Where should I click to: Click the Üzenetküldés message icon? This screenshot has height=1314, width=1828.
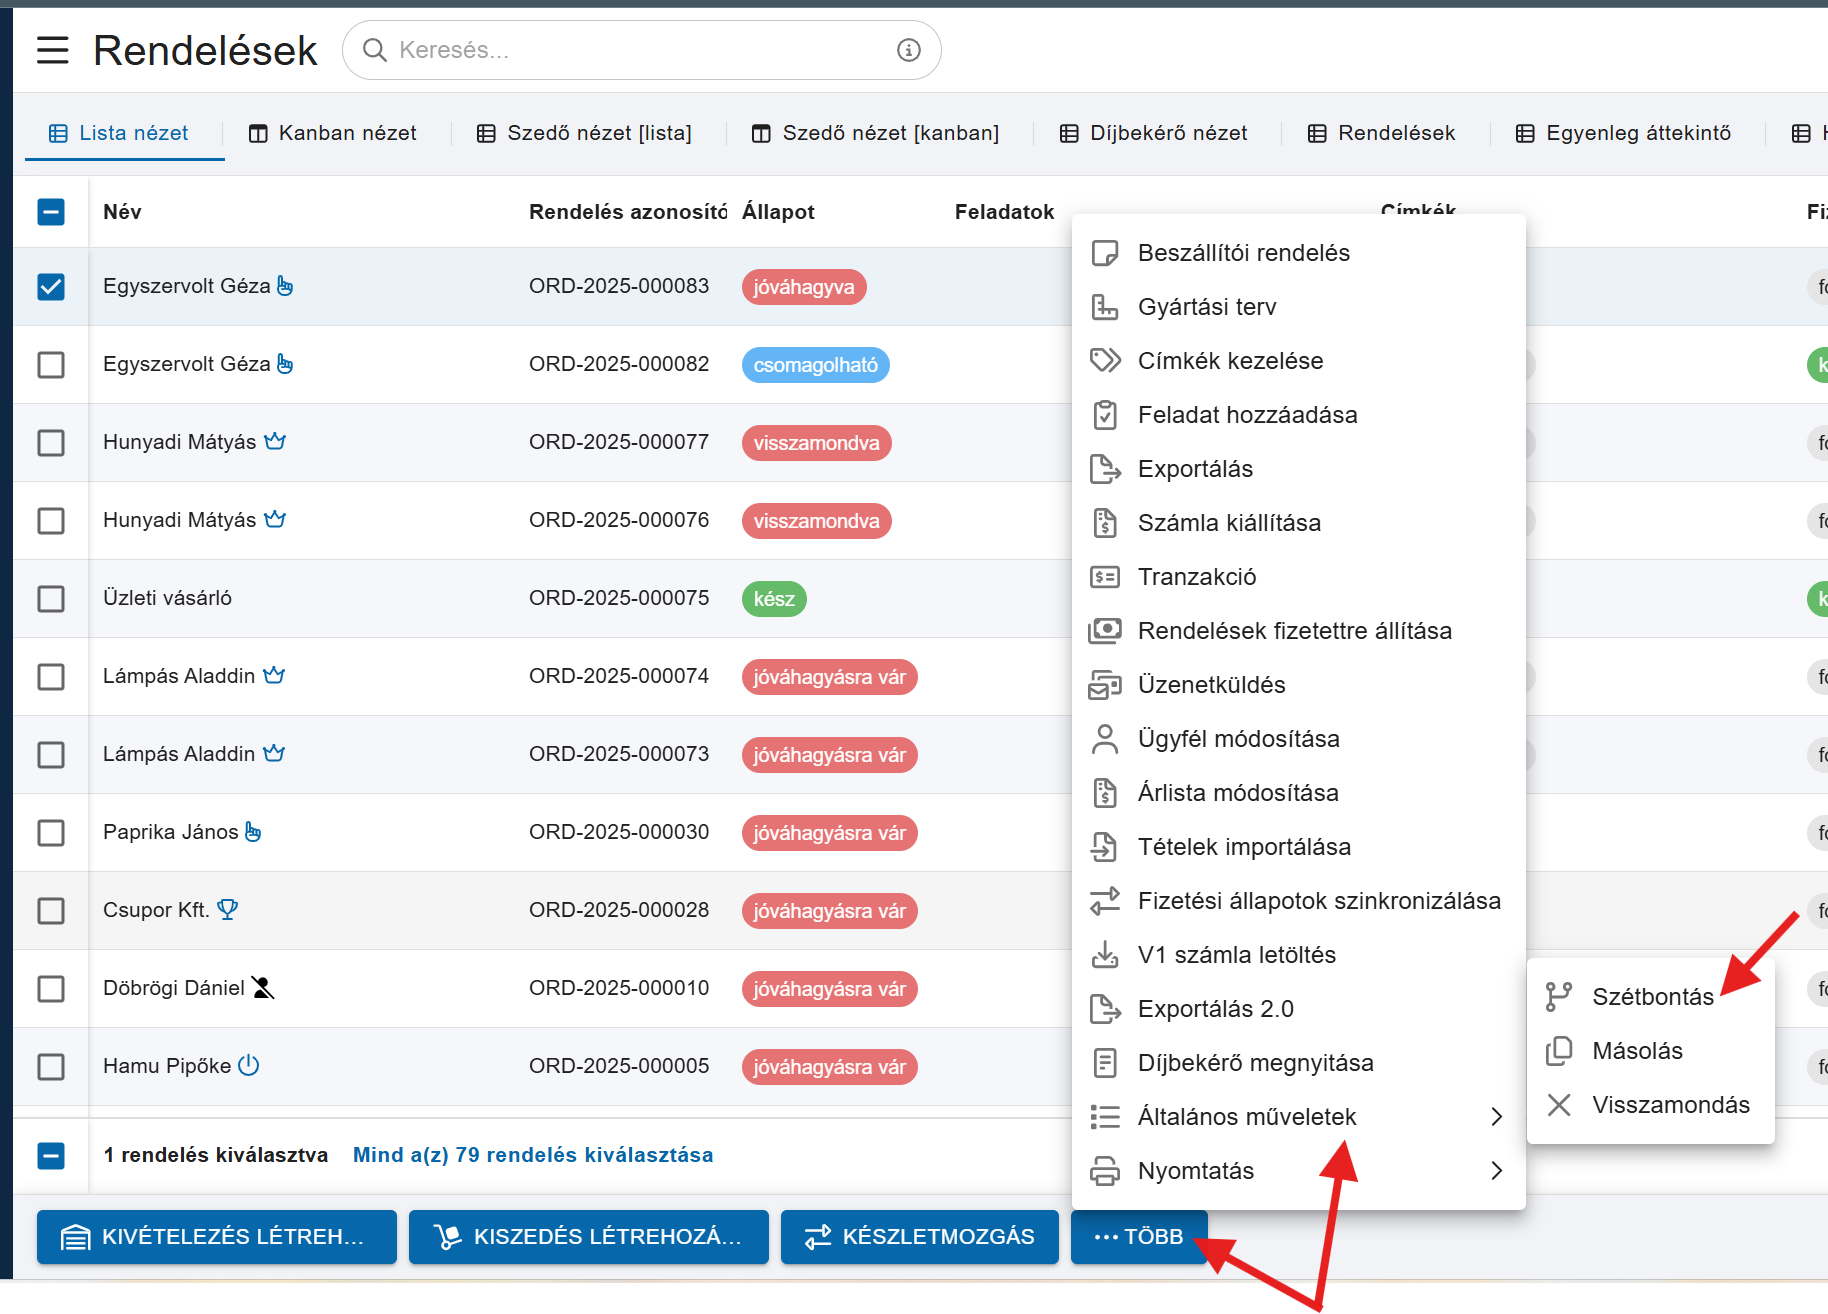(x=1104, y=685)
